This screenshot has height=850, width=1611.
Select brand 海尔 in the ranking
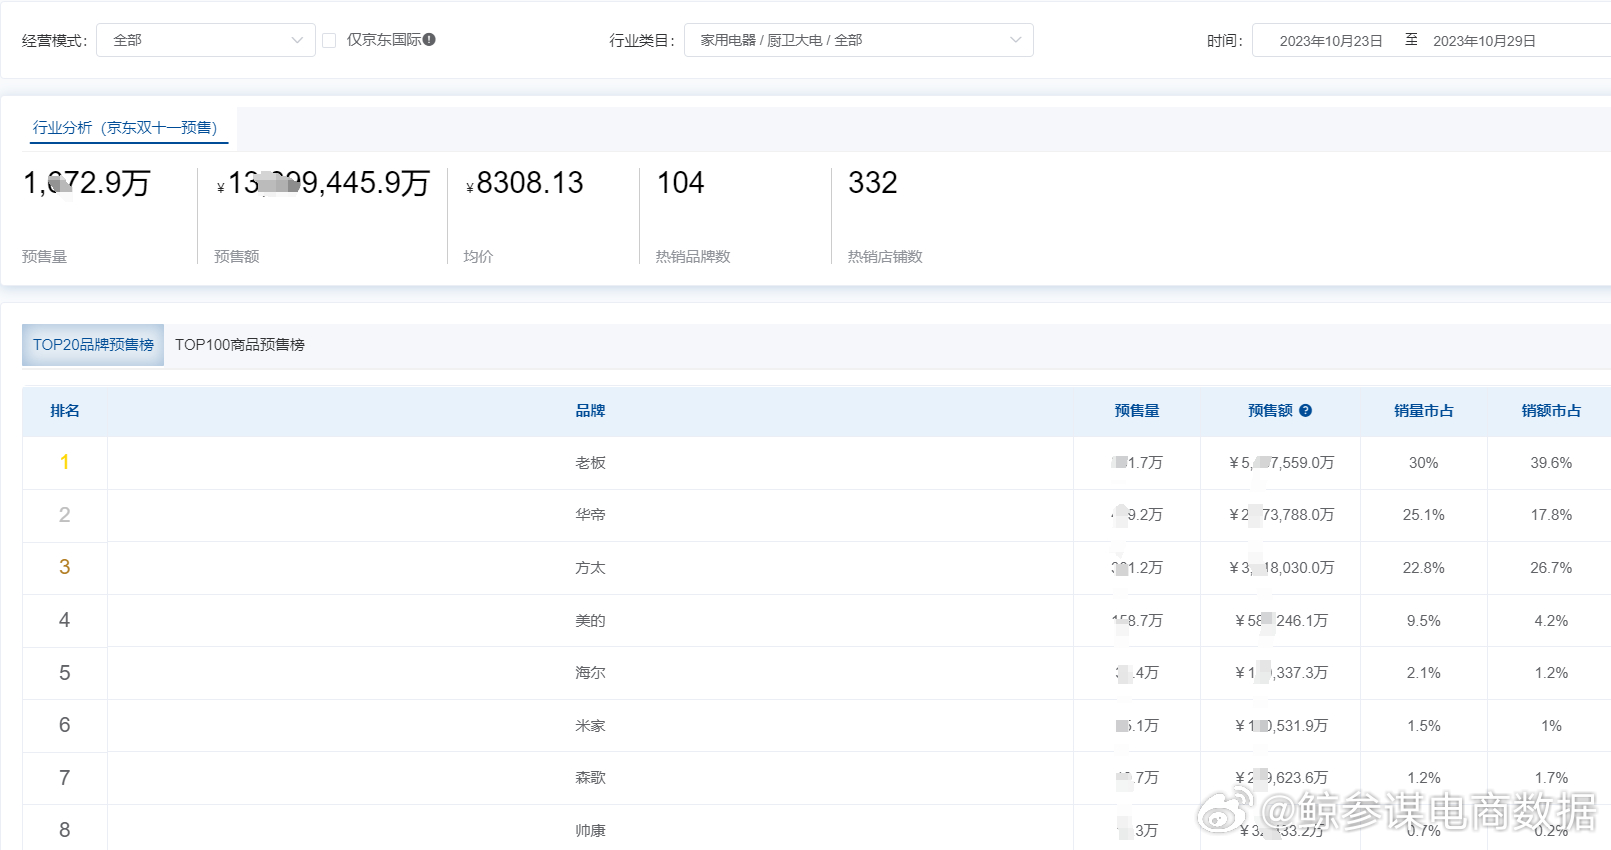click(x=590, y=673)
